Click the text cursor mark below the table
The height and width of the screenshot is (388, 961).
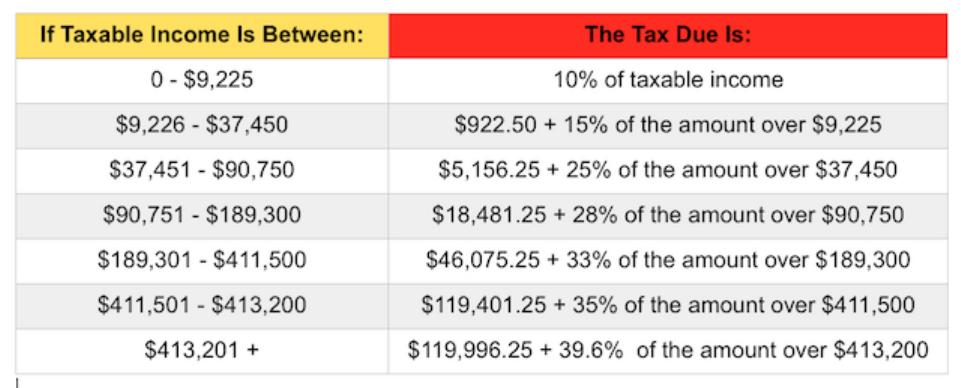click(x=17, y=384)
